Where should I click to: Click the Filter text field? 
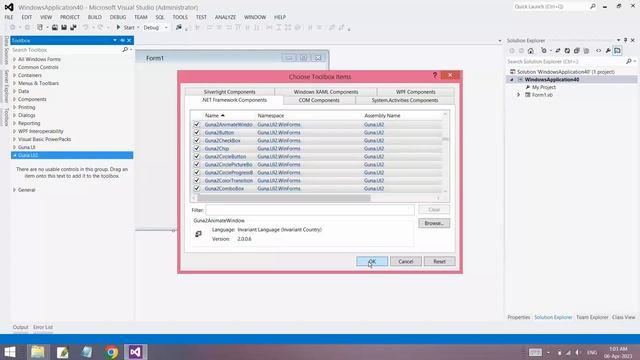[310, 210]
